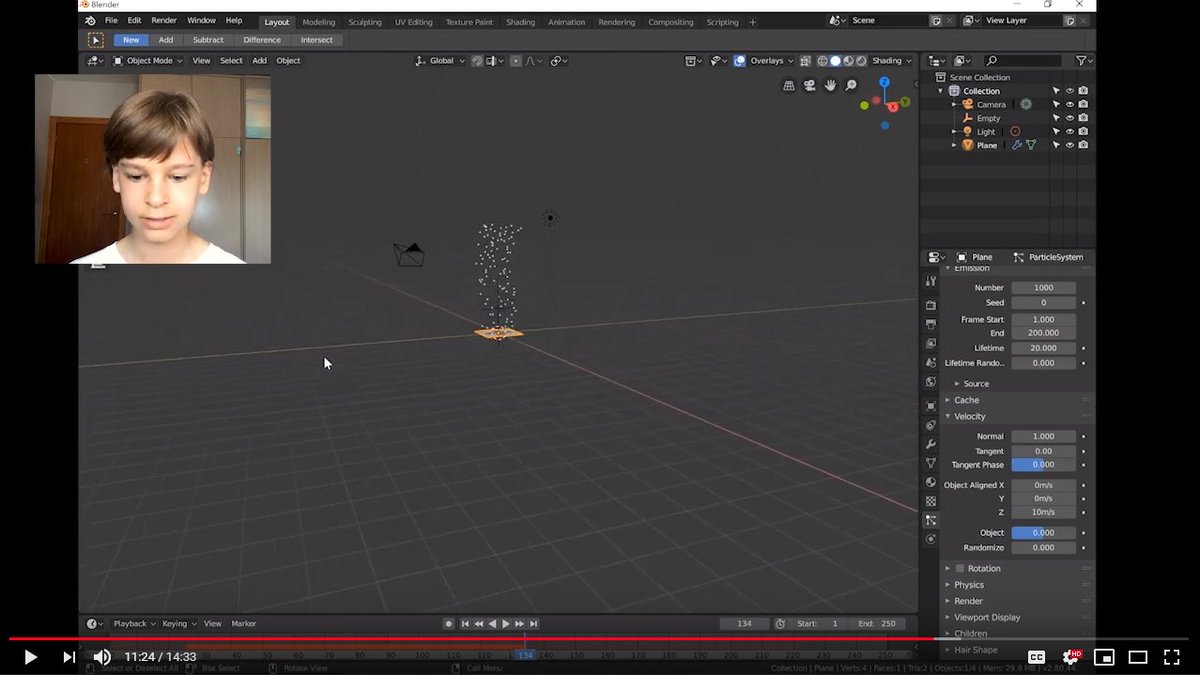Click the hand pan-view viewport icon
The width and height of the screenshot is (1200, 675).
tap(831, 86)
